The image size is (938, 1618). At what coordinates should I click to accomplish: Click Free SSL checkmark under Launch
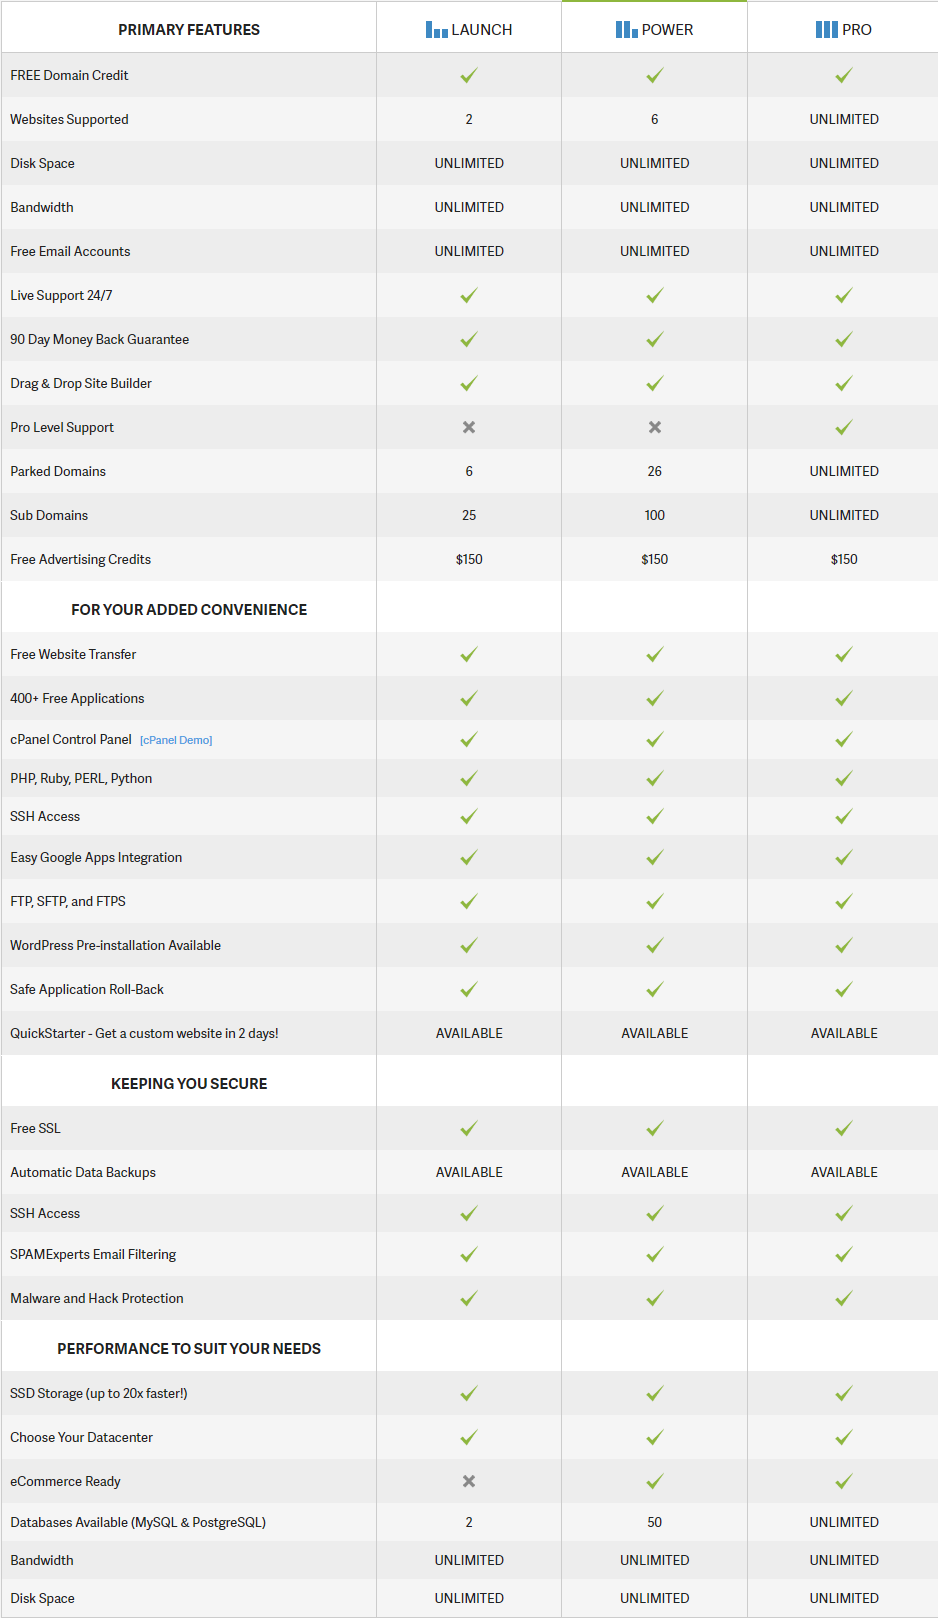[x=469, y=1128]
